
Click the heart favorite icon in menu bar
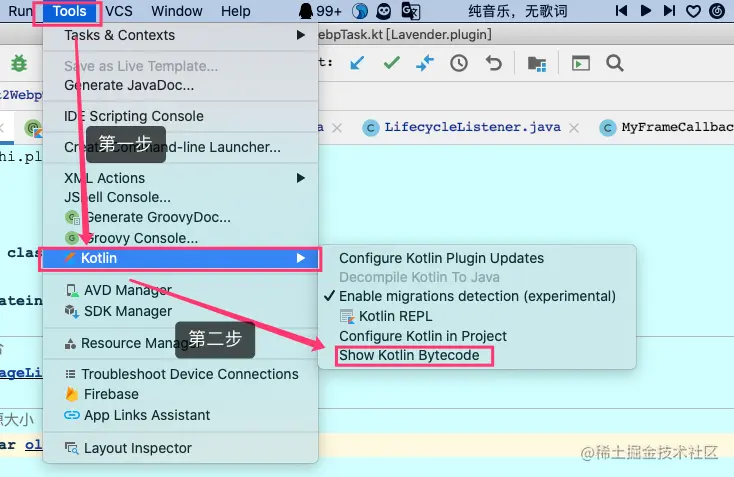click(x=693, y=11)
